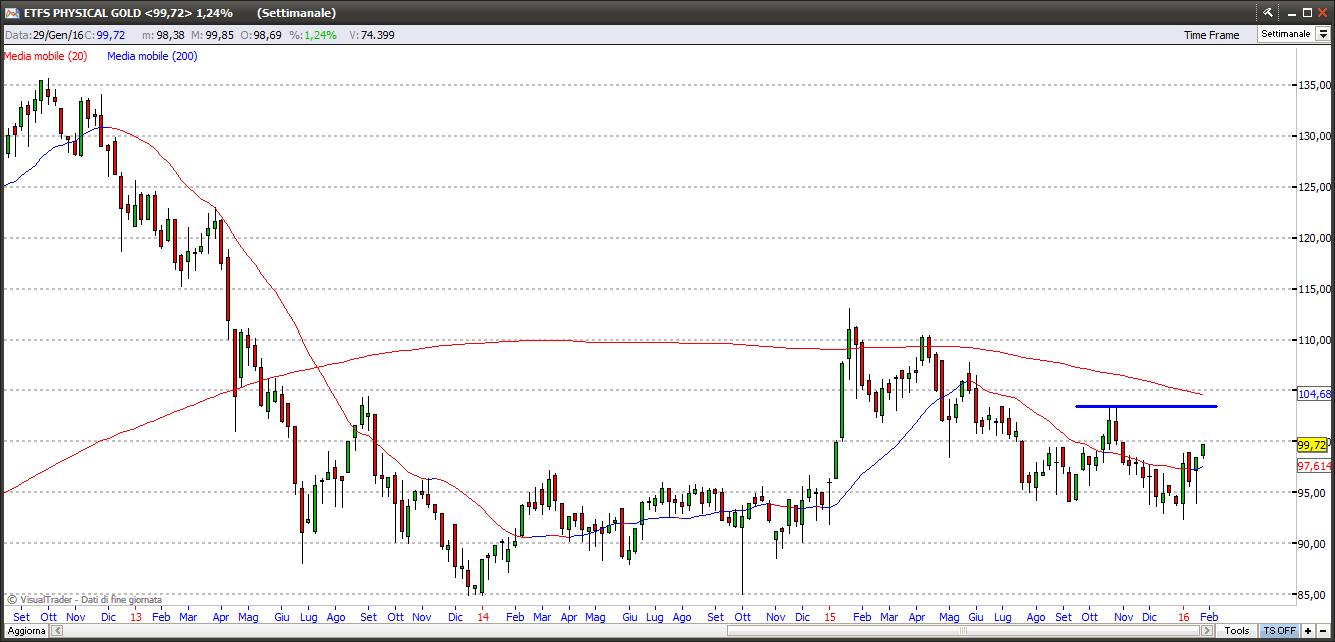Open the Tools button

1237,631
